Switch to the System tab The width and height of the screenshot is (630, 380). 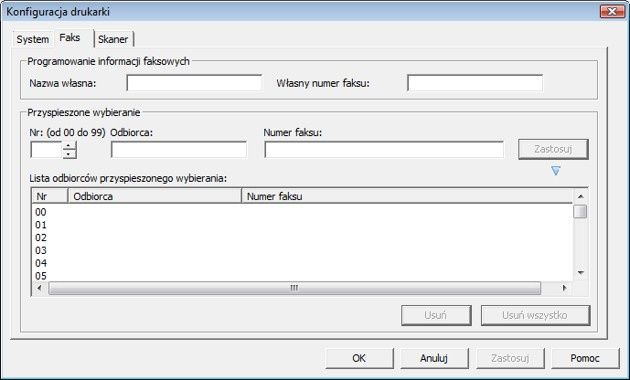[33, 39]
